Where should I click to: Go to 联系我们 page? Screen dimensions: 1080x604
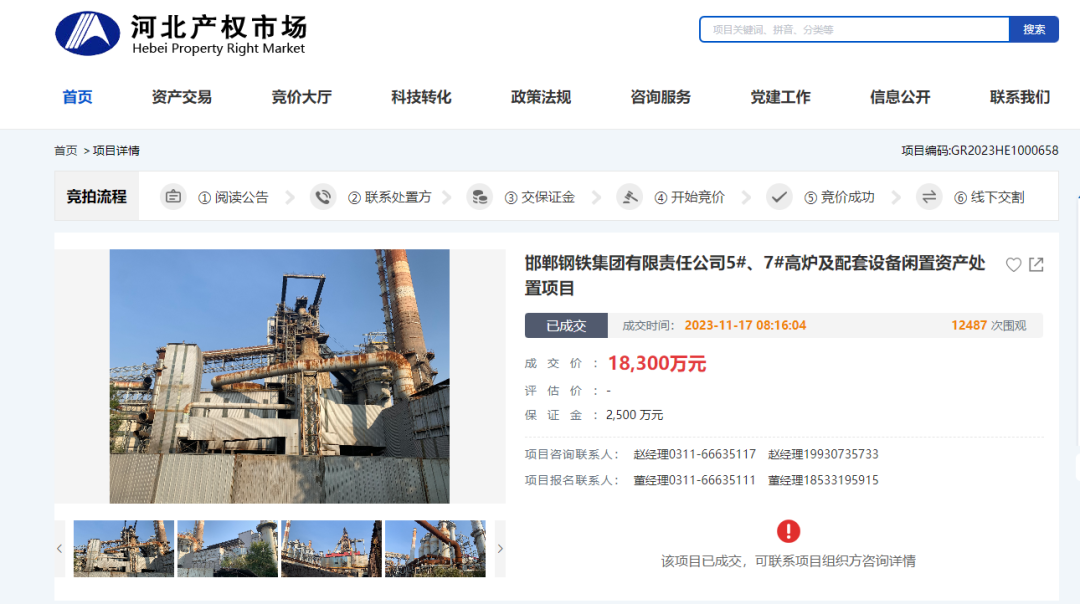[1020, 97]
